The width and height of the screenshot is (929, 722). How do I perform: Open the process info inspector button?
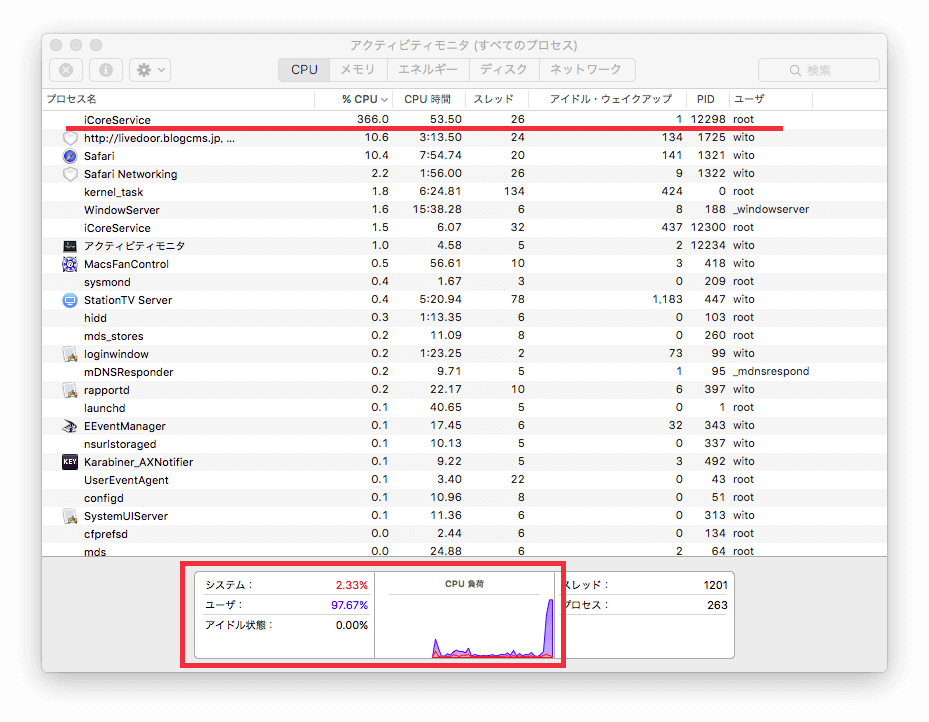106,70
